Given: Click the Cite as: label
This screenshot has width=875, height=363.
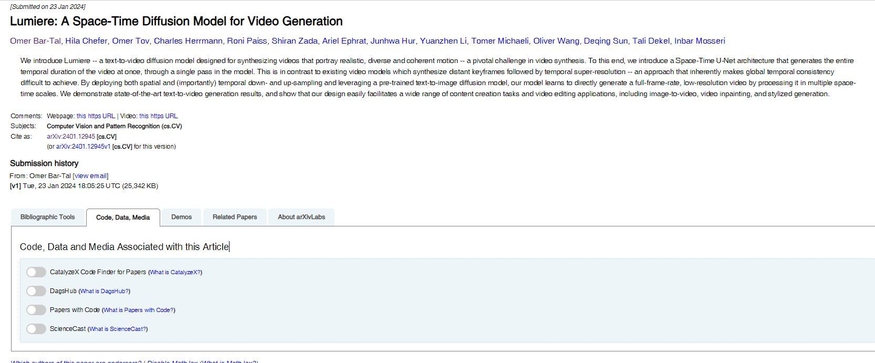Looking at the screenshot, I should pyautogui.click(x=22, y=136).
